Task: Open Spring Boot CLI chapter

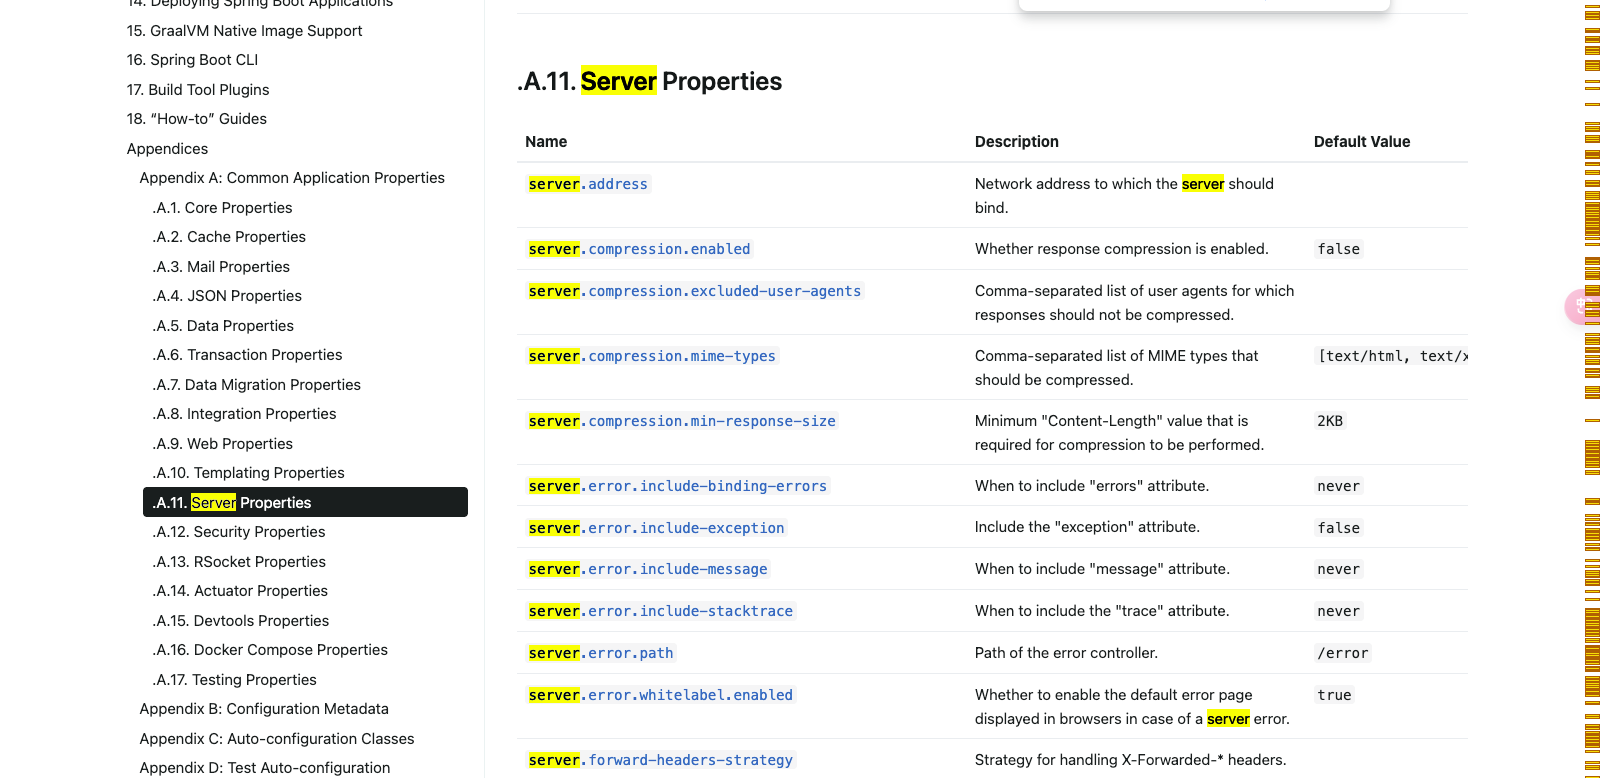Action: 192,60
